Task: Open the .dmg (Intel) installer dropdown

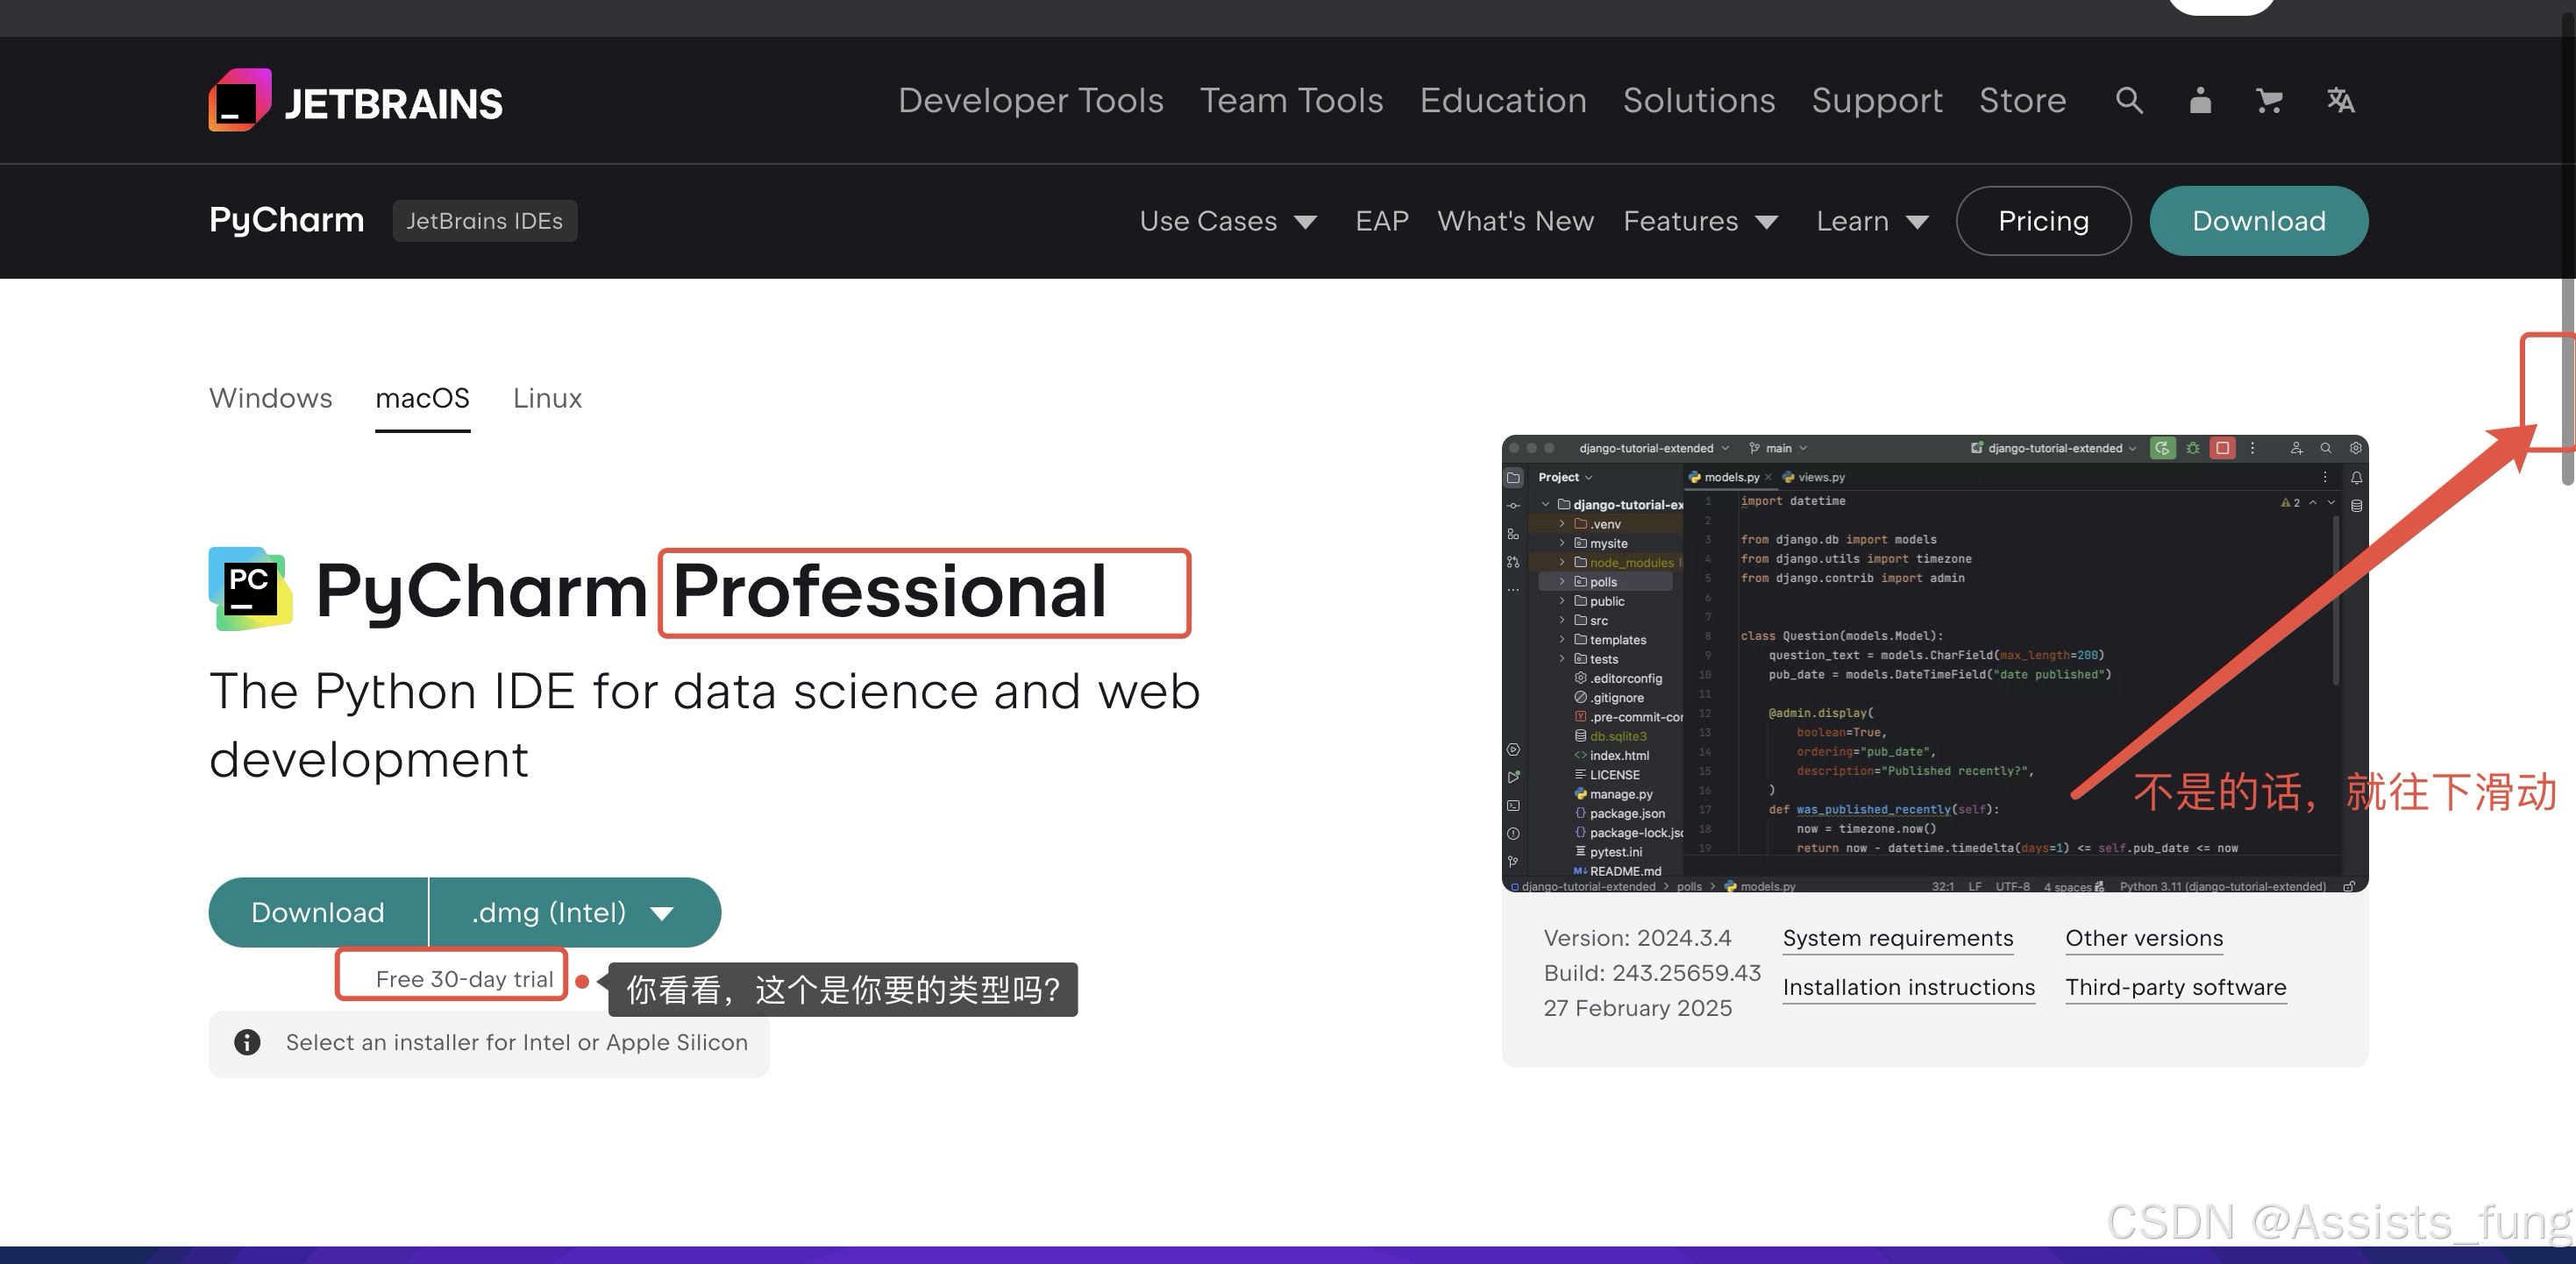Action: (x=575, y=912)
